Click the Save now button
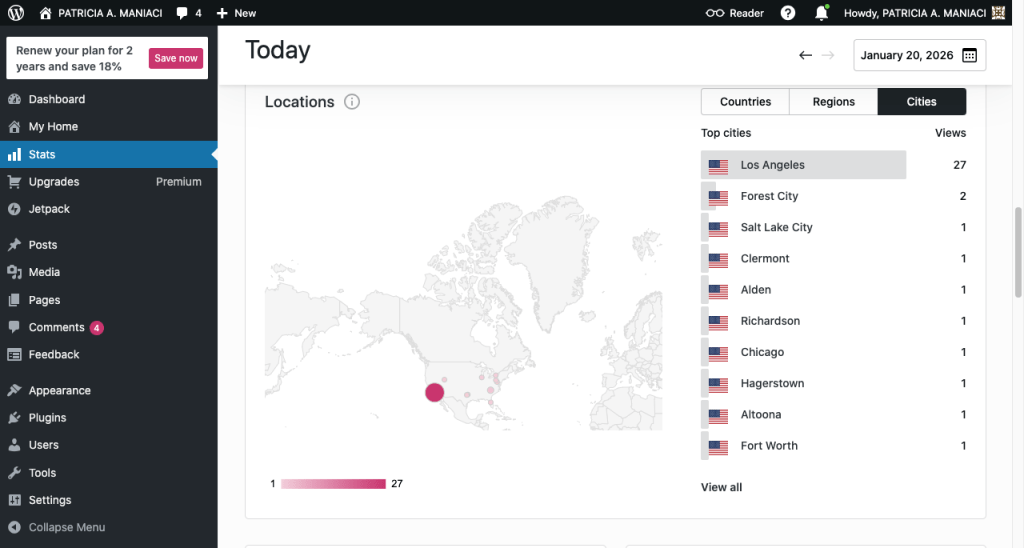Image resolution: width=1024 pixels, height=548 pixels. 176,58
